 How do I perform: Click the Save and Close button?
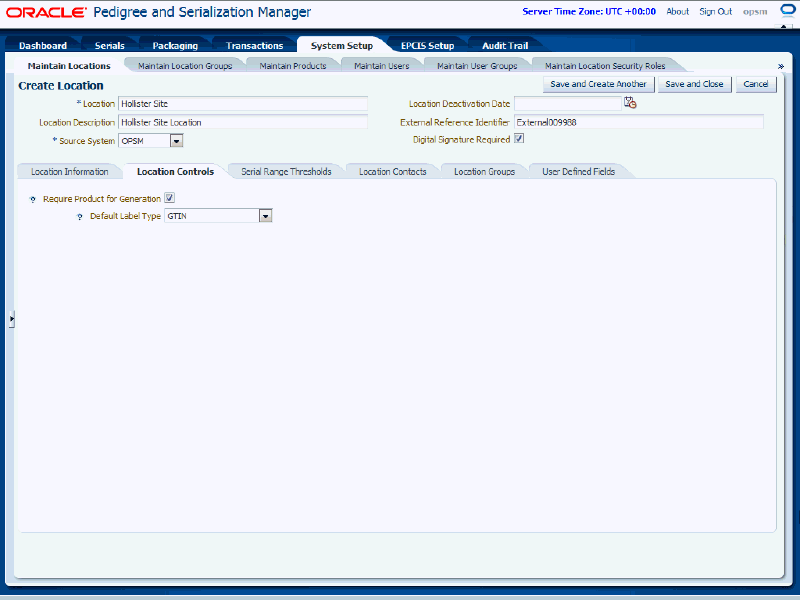pos(694,84)
